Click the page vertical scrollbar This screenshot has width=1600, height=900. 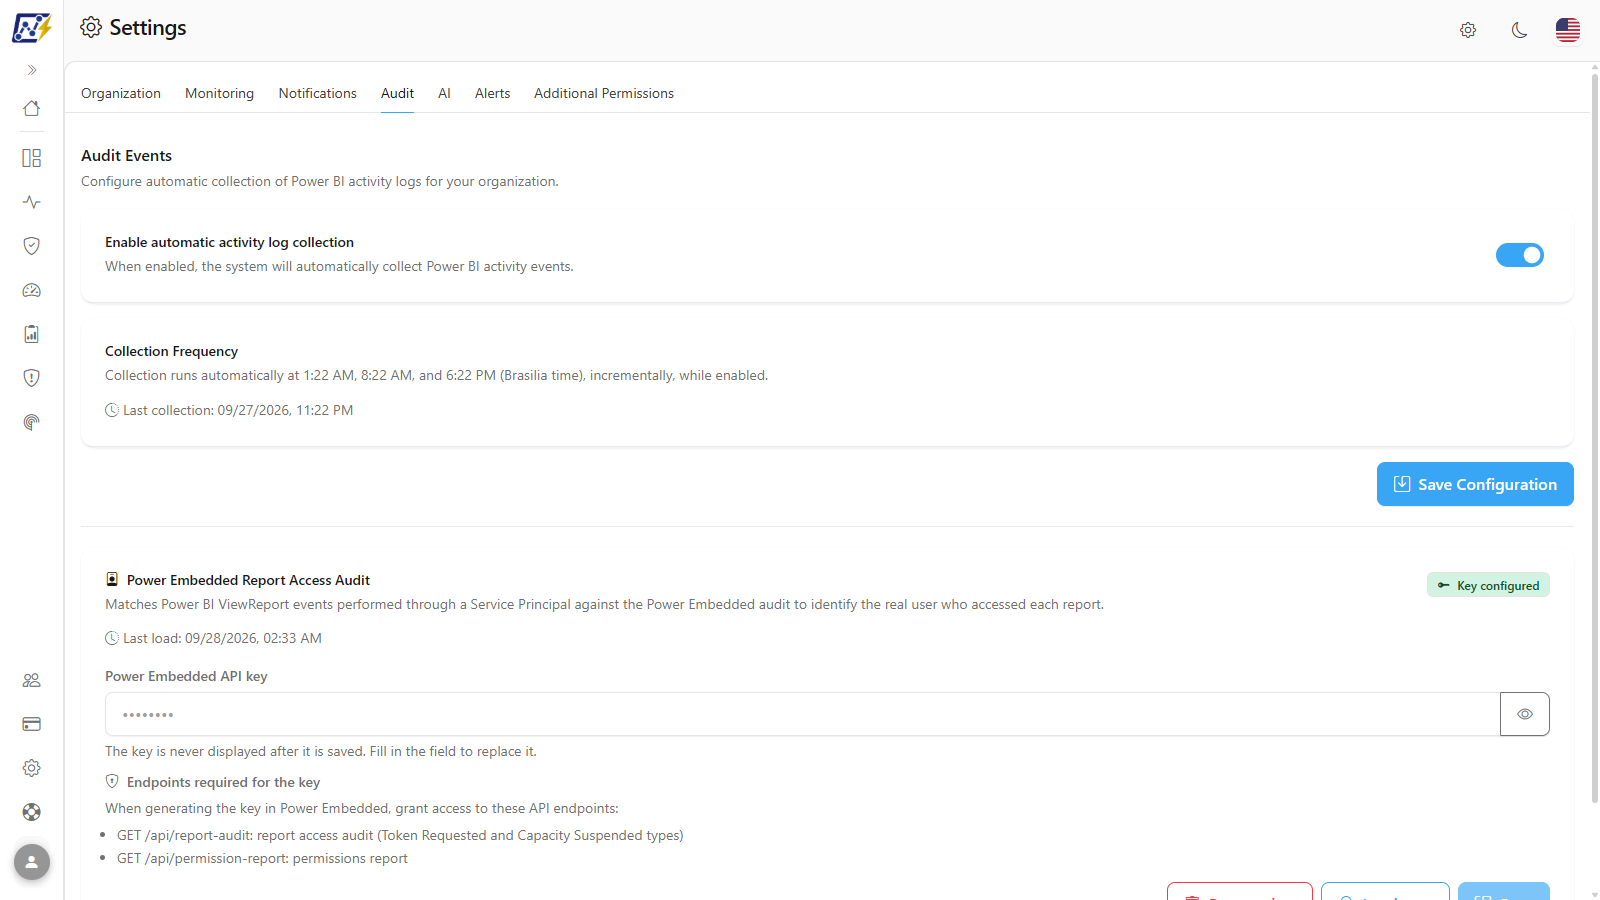click(1594, 436)
